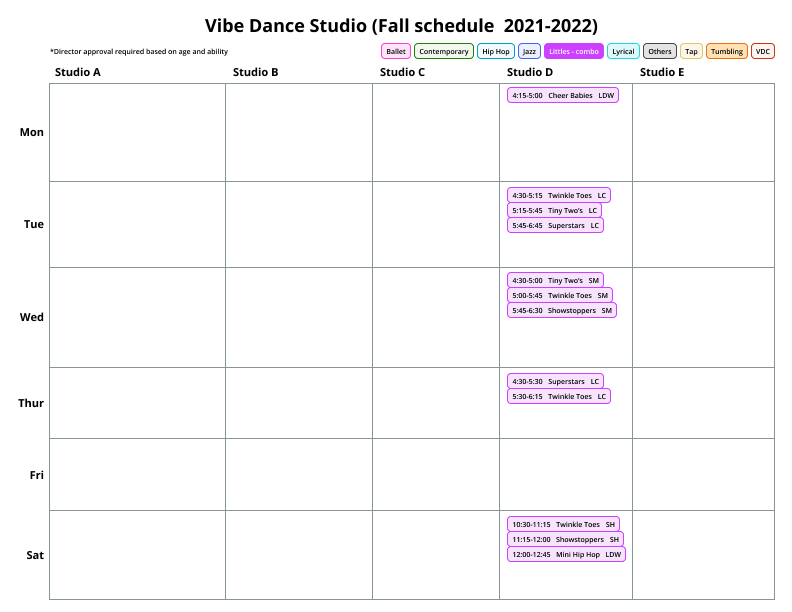Click Thursday 4:30-5:30 Superstars class
Screen dimensions: 792x612
click(x=555, y=381)
